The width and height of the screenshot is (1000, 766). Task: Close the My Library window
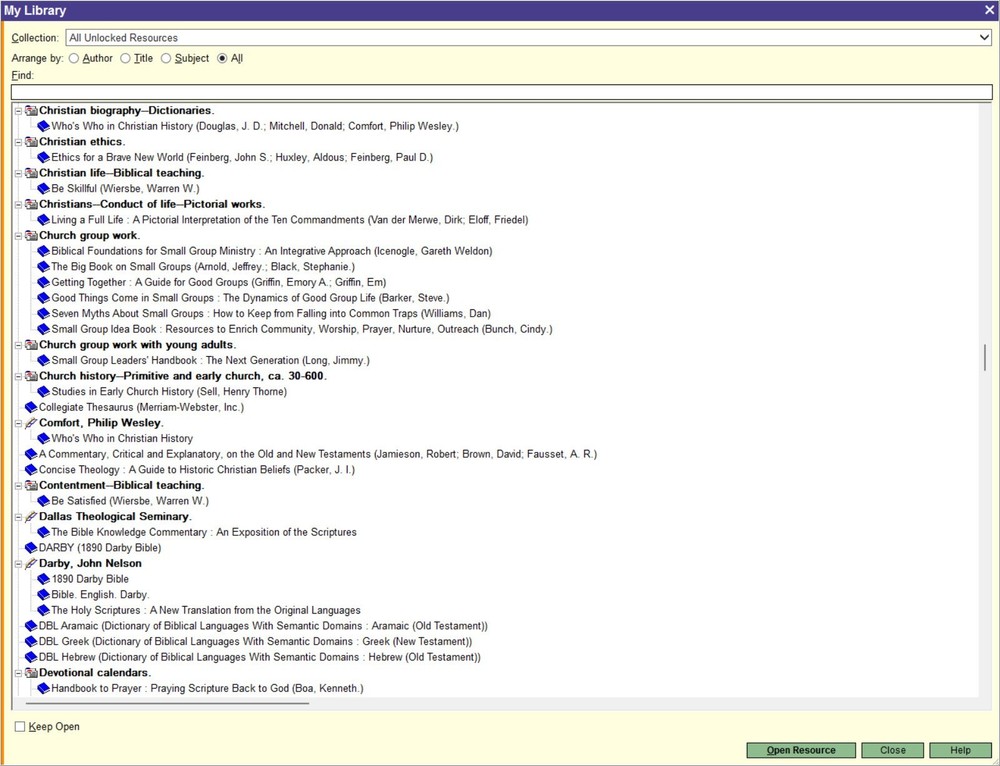989,10
